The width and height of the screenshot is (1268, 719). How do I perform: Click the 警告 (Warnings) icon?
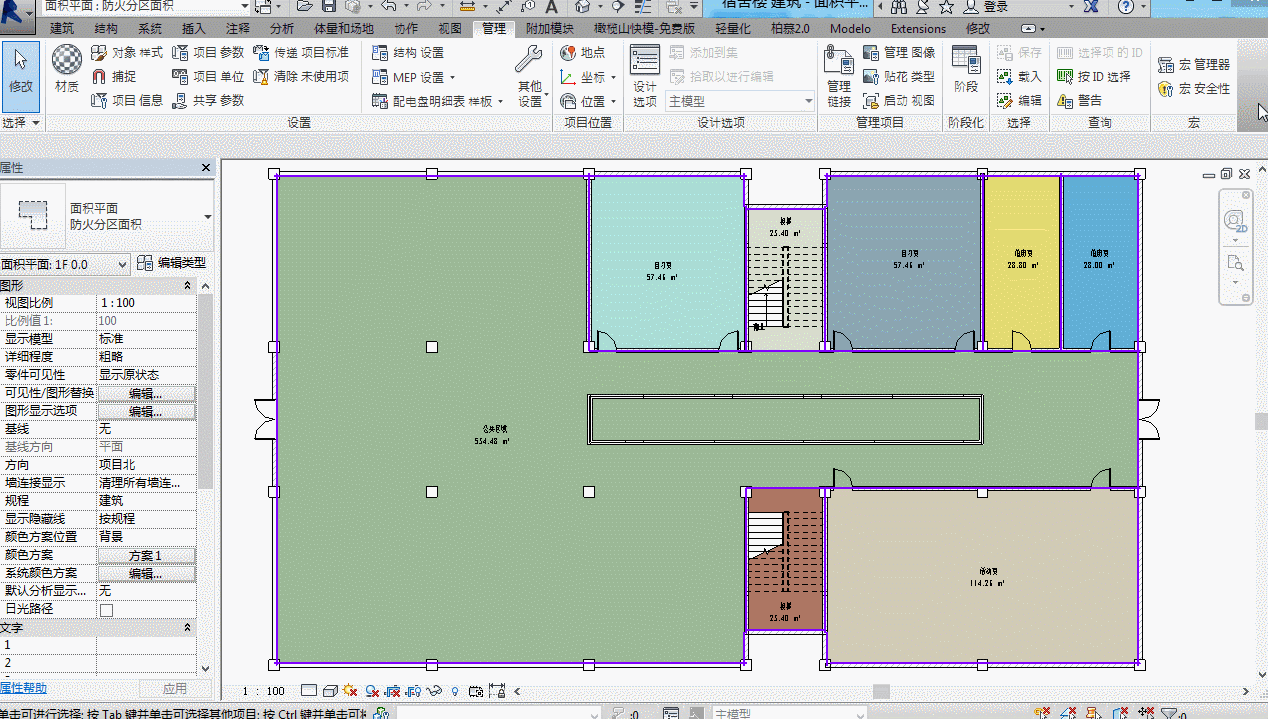(1079, 100)
